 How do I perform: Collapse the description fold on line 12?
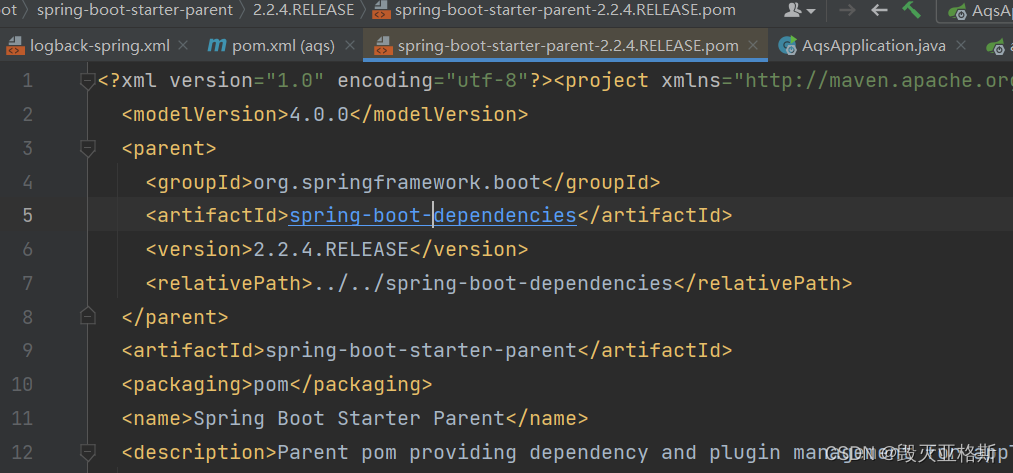pos(87,451)
